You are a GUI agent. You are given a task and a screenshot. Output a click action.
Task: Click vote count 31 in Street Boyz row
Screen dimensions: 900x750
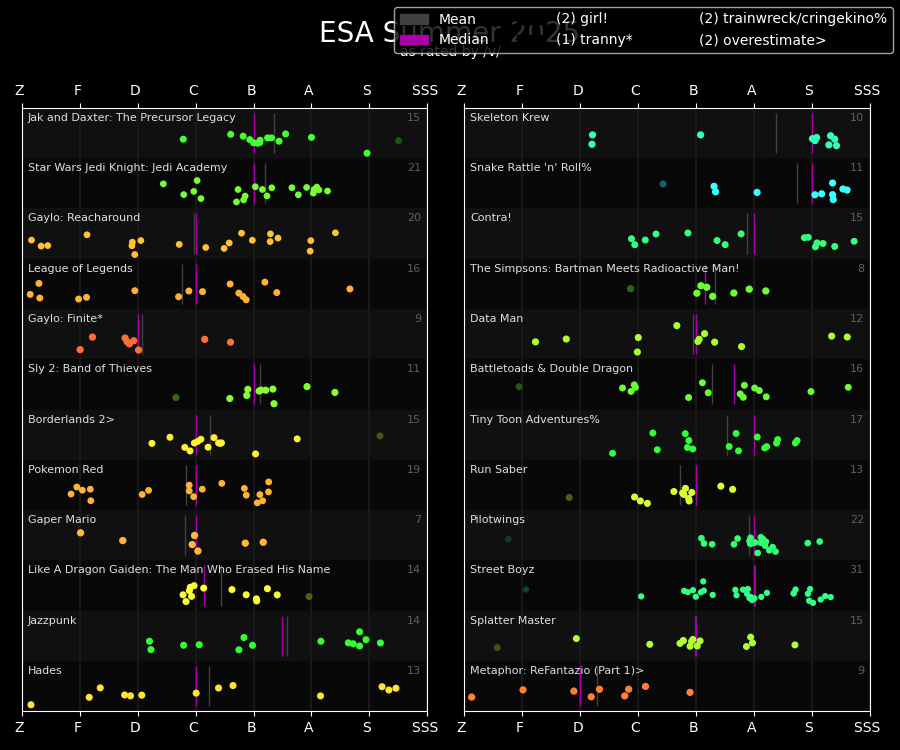tap(856, 569)
